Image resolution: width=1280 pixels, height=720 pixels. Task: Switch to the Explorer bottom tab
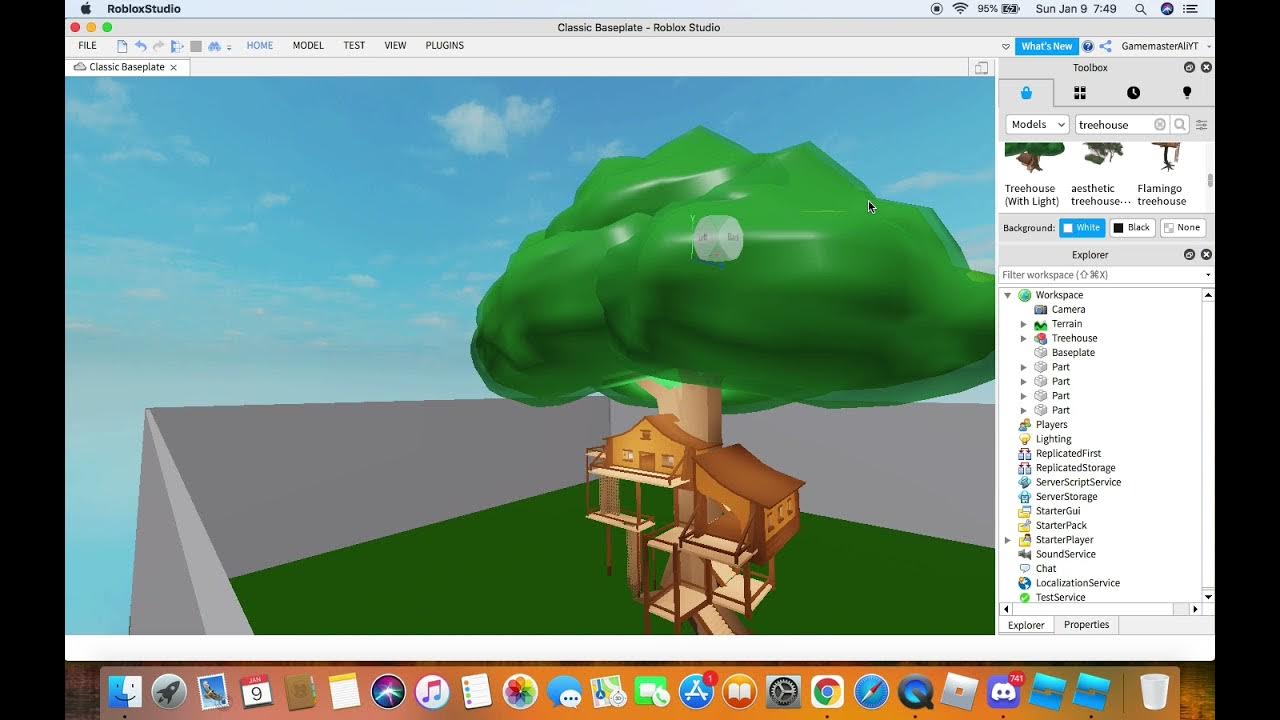point(1026,625)
